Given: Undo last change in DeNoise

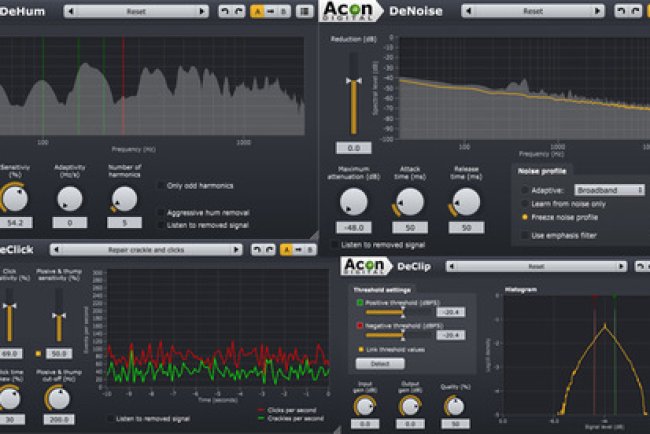Looking at the screenshot, I should tap(621, 11).
